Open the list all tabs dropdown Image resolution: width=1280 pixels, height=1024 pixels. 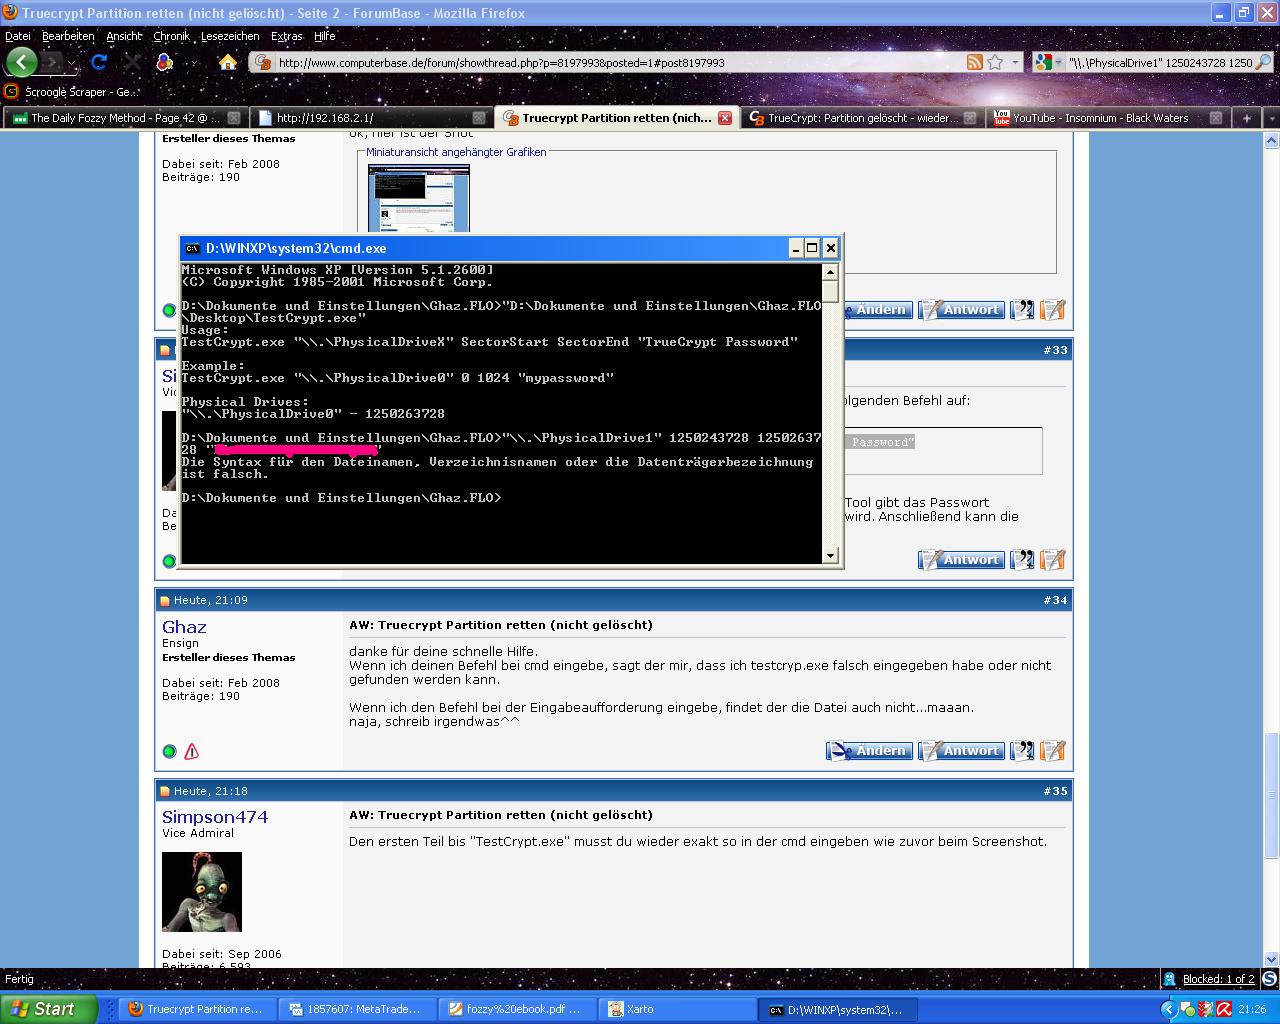tap(1270, 118)
